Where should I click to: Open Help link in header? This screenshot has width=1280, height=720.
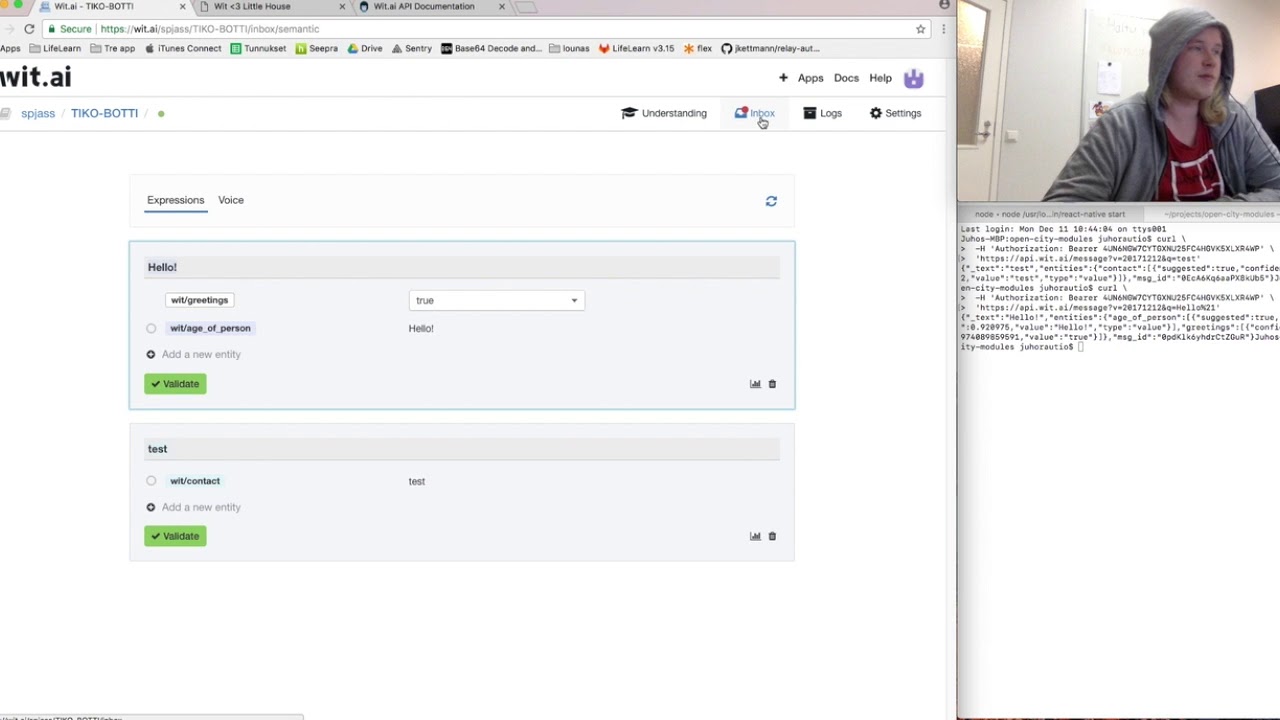tap(880, 78)
